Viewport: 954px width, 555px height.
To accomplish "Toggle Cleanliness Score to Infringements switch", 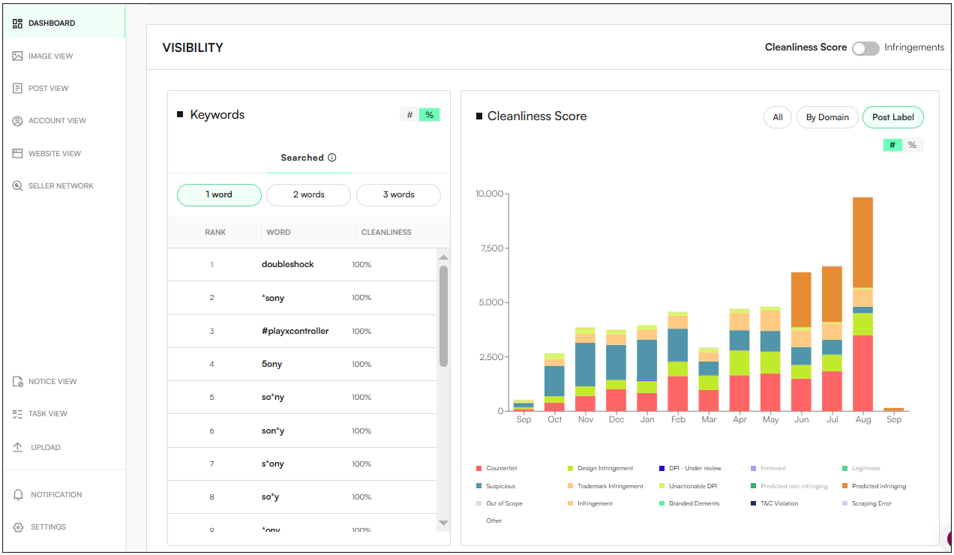I will pyautogui.click(x=865, y=48).
